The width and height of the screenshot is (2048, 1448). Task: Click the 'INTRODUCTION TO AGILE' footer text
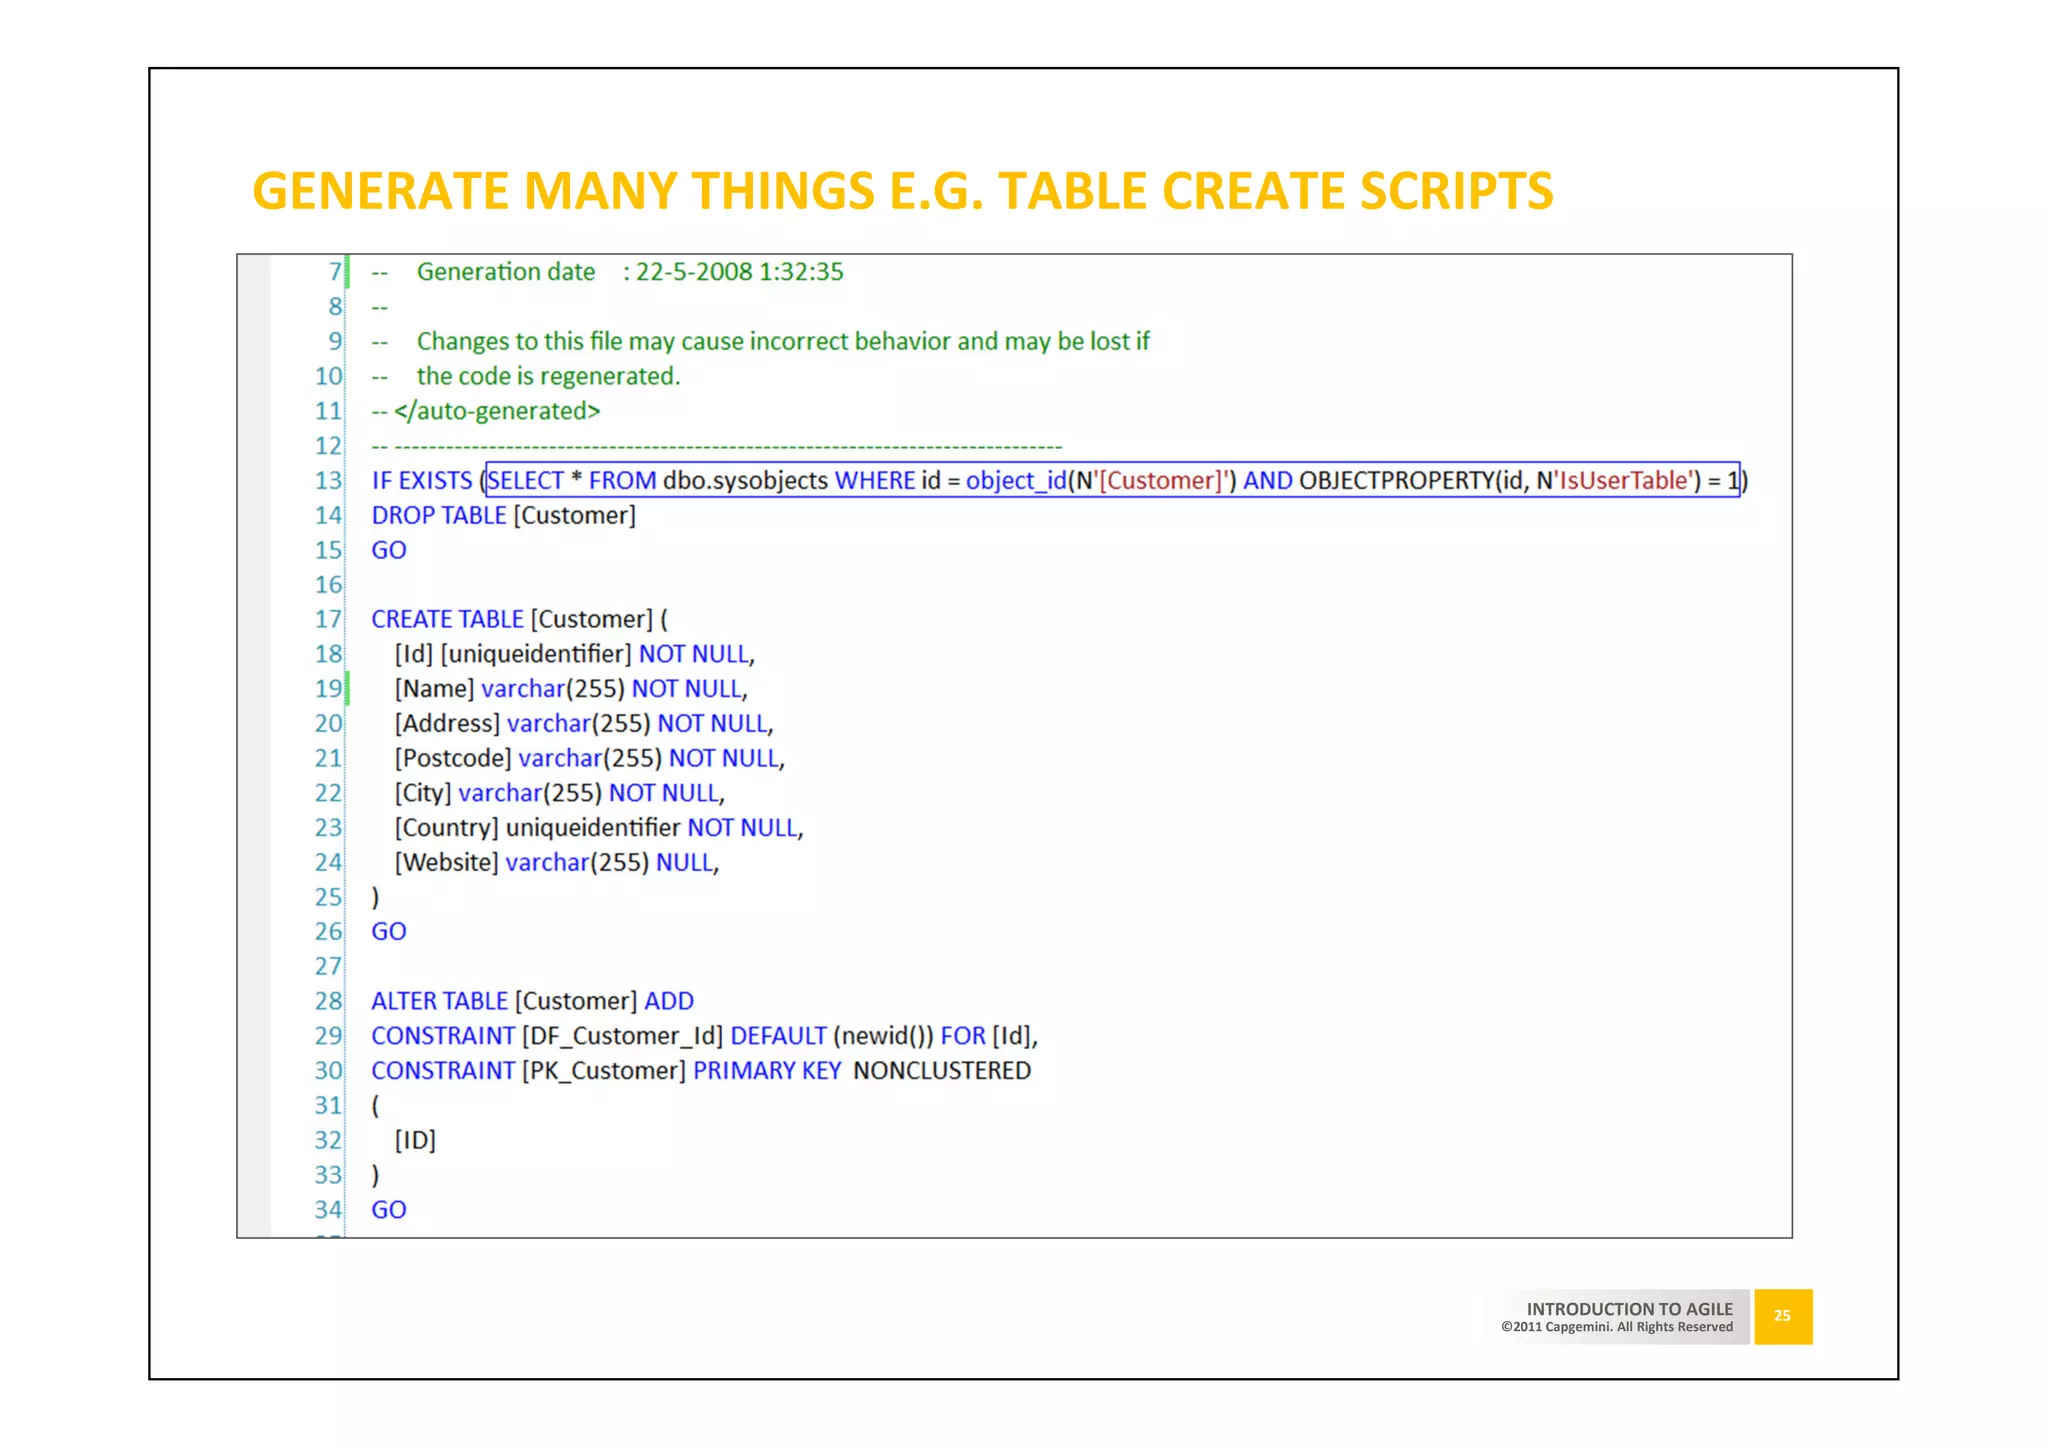(x=1630, y=1309)
